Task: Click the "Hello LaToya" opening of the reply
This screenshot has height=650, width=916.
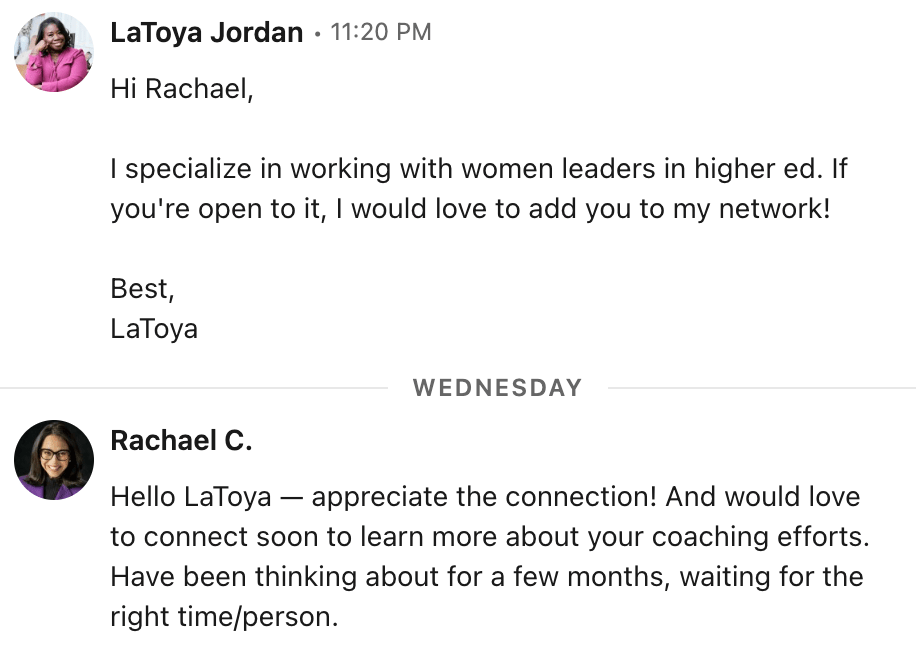Action: pyautogui.click(x=191, y=497)
